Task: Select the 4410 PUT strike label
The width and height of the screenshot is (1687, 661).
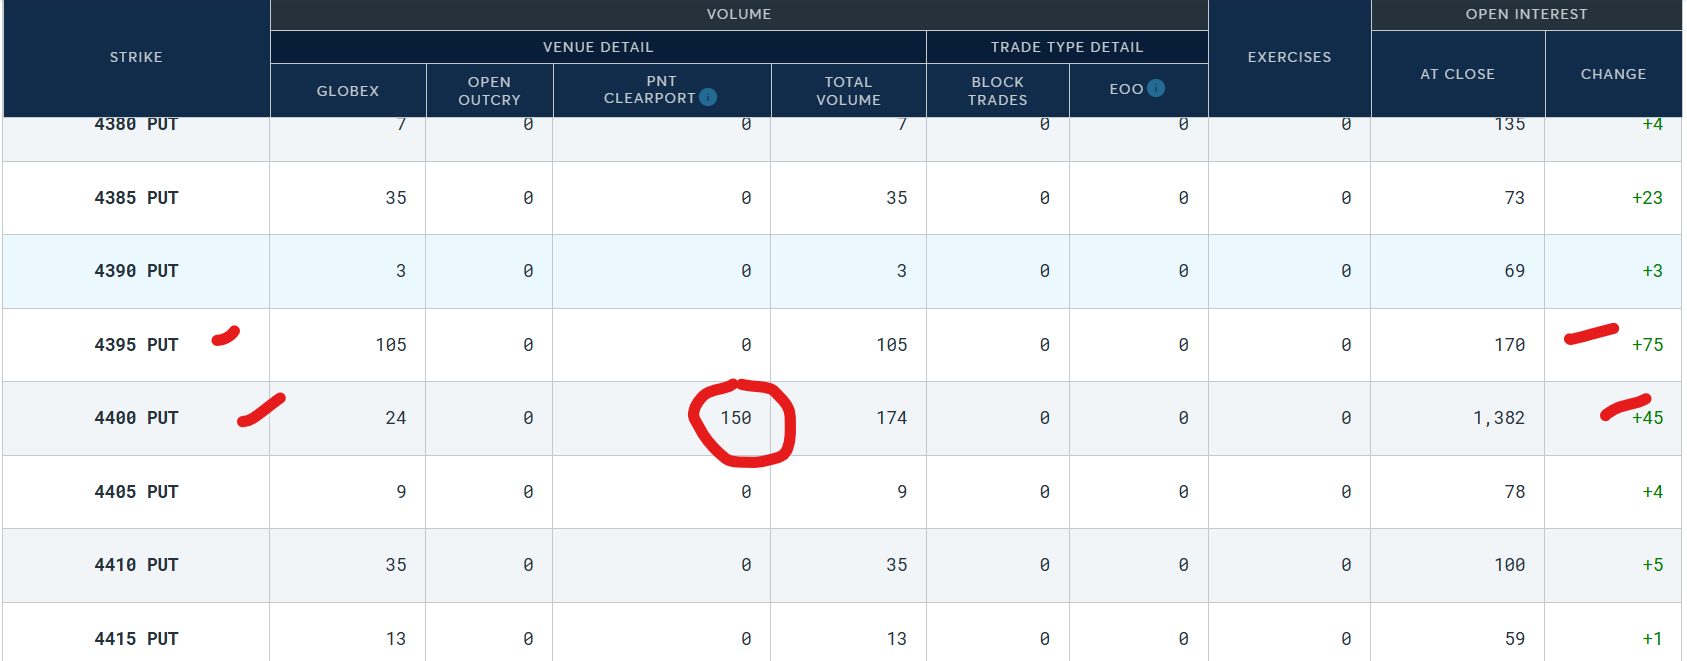Action: coord(136,565)
